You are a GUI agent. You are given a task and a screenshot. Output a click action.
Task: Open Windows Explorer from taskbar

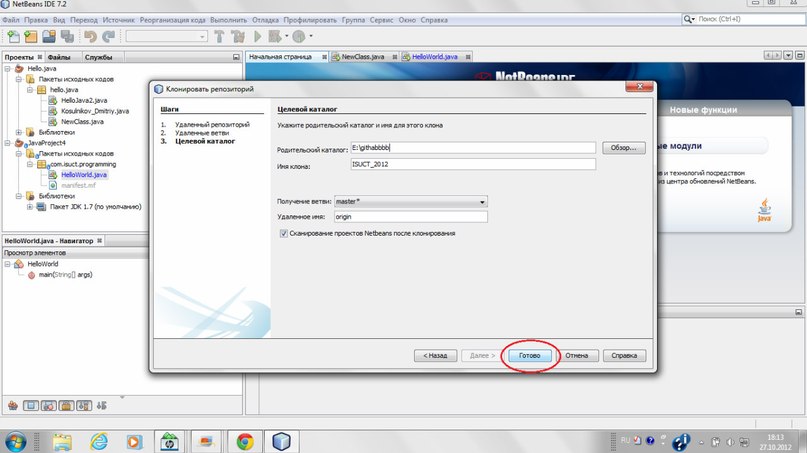(x=62, y=442)
